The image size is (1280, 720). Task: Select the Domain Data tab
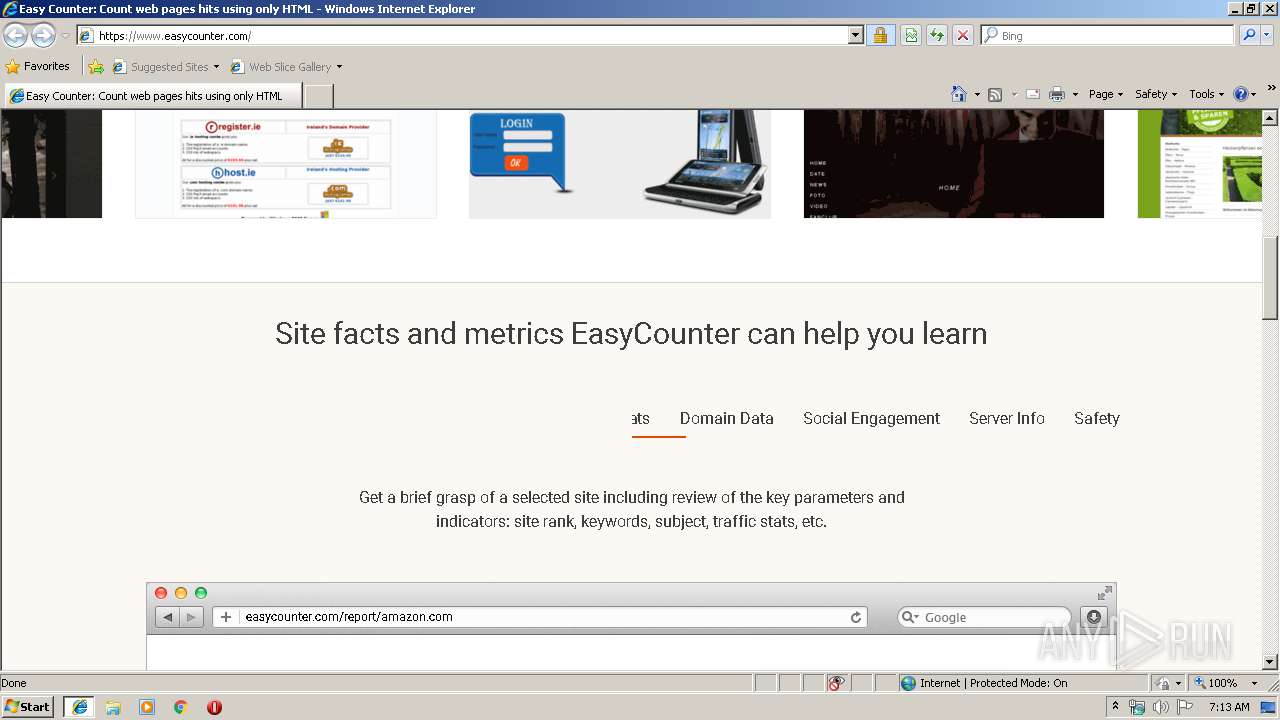(727, 419)
